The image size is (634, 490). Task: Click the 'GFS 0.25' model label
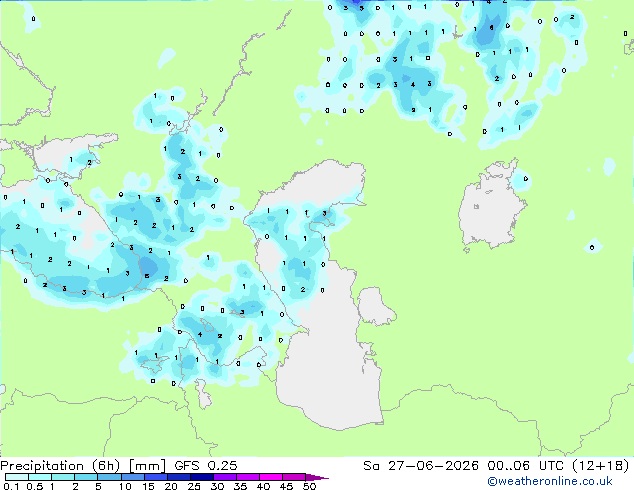[x=206, y=466]
